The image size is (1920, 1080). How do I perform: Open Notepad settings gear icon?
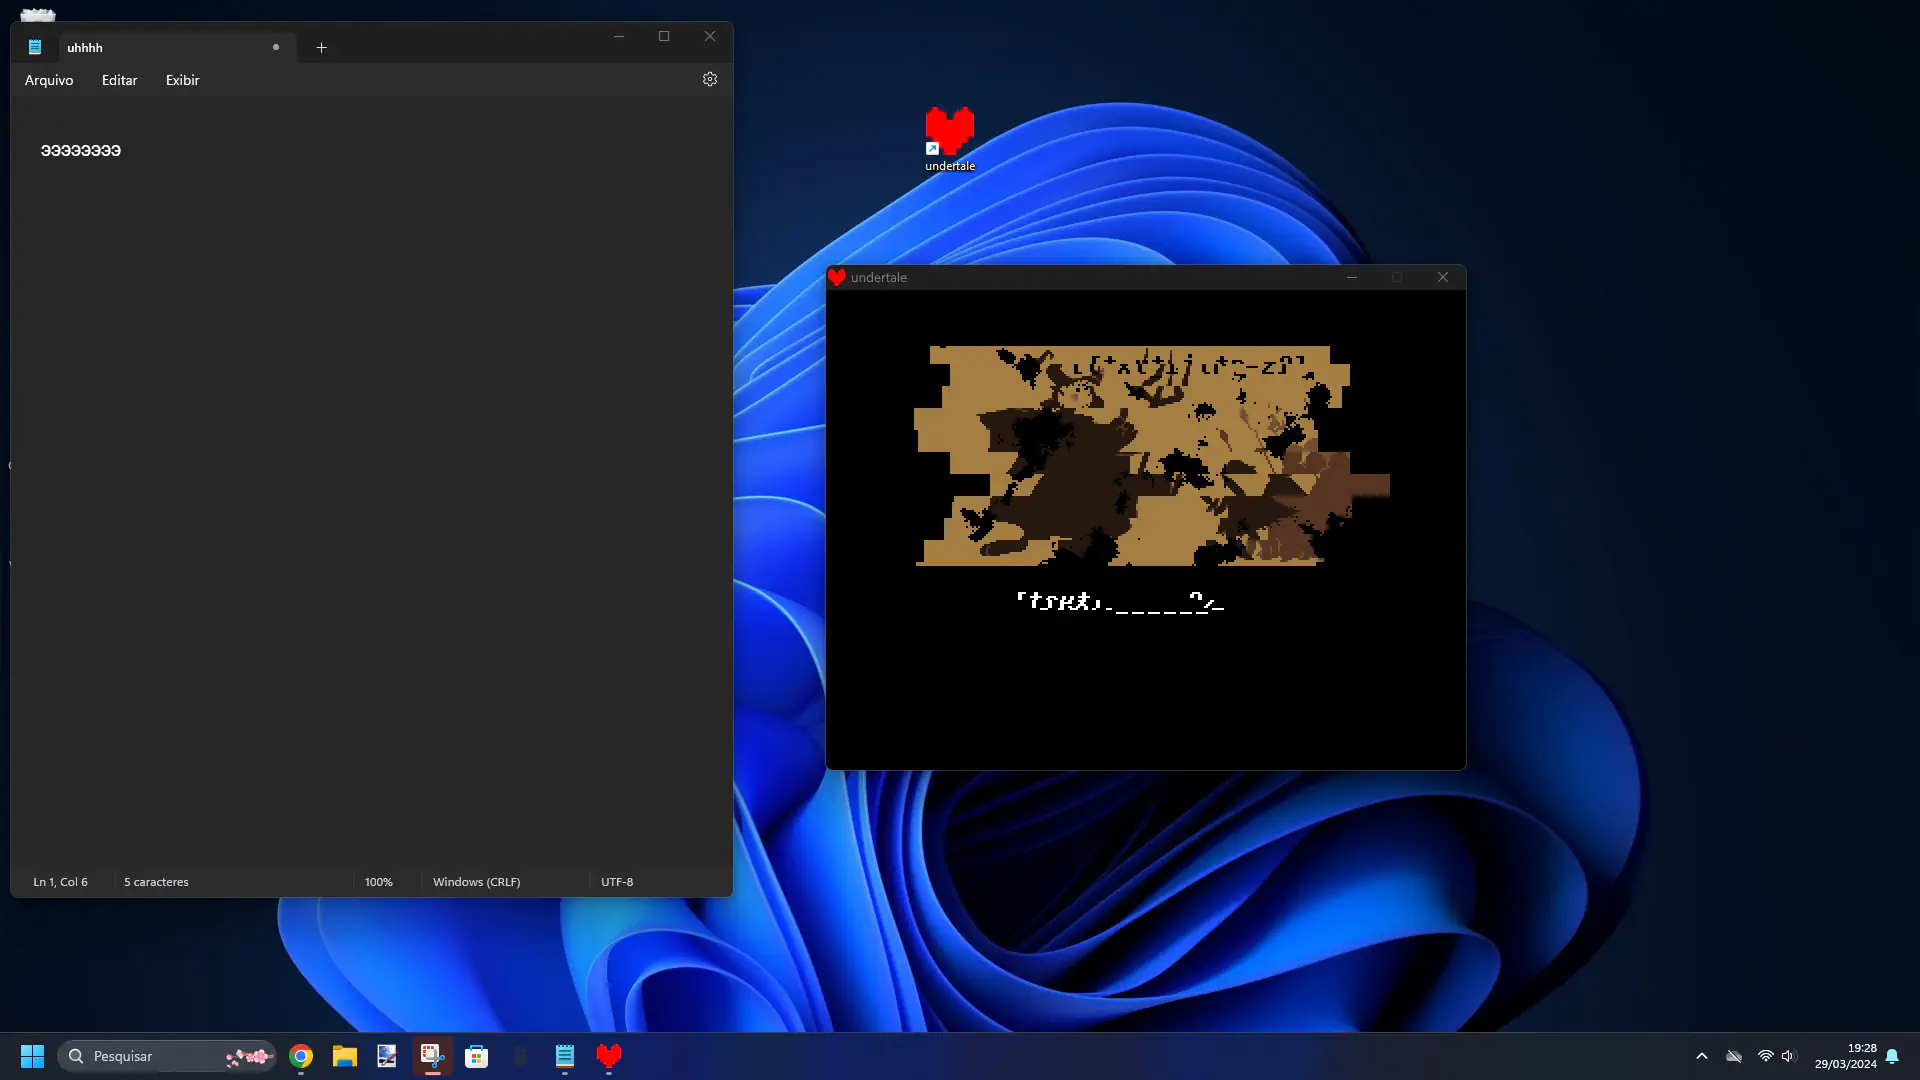pyautogui.click(x=710, y=79)
